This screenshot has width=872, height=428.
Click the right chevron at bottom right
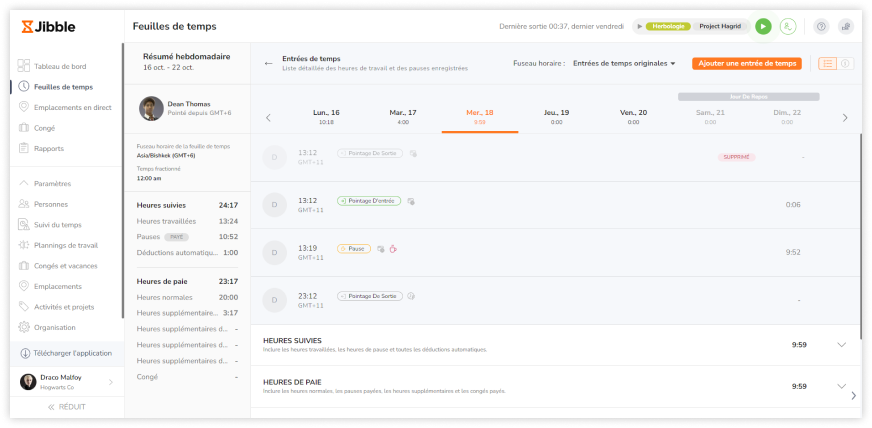click(854, 396)
